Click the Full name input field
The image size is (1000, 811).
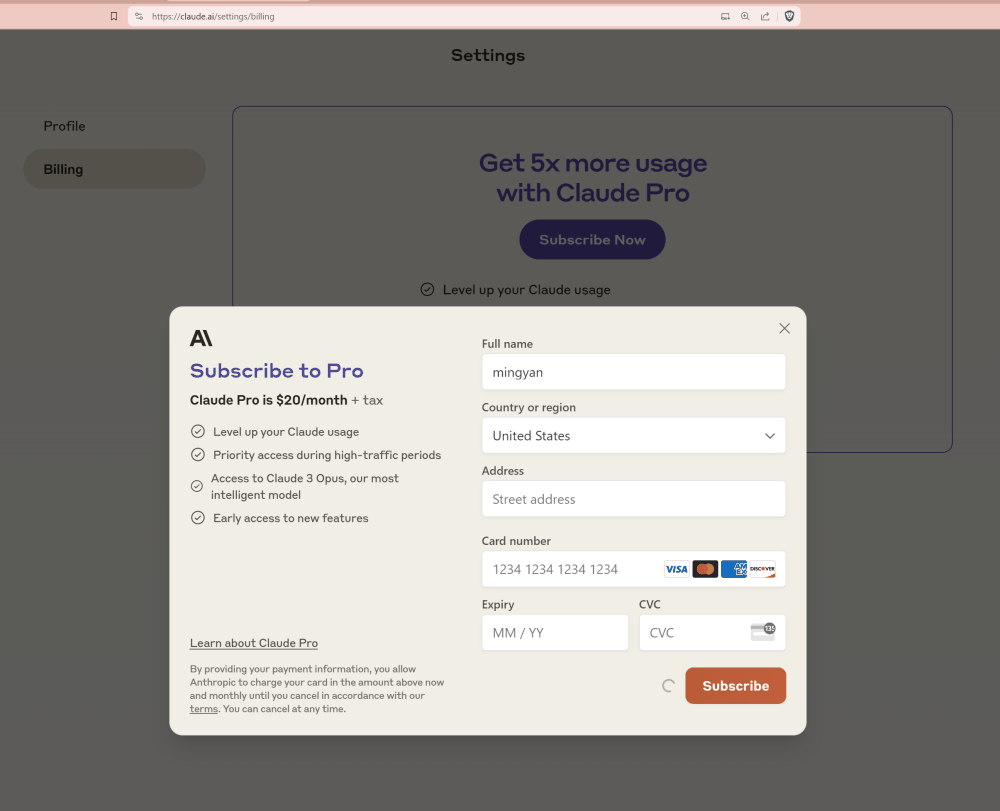pos(633,372)
